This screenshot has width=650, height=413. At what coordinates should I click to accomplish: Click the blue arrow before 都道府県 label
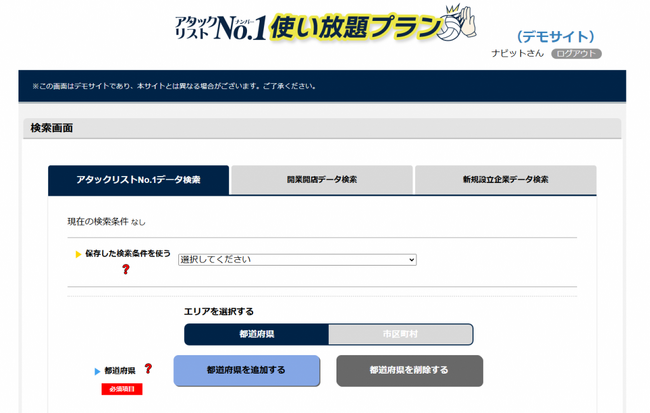tap(97, 371)
